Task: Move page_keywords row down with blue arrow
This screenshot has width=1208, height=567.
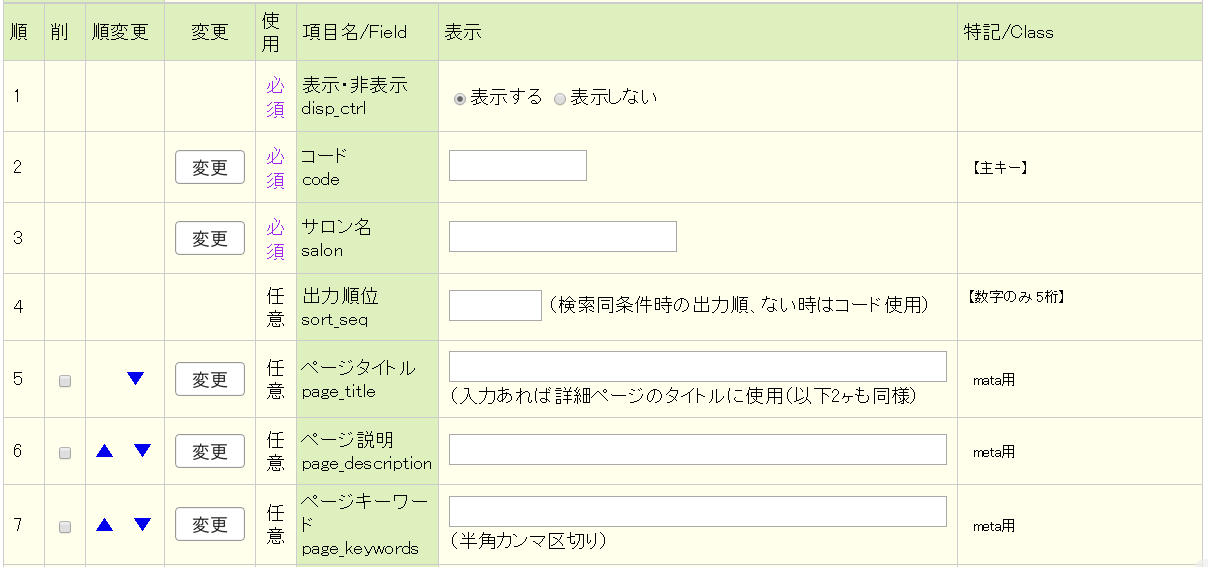Action: (142, 524)
